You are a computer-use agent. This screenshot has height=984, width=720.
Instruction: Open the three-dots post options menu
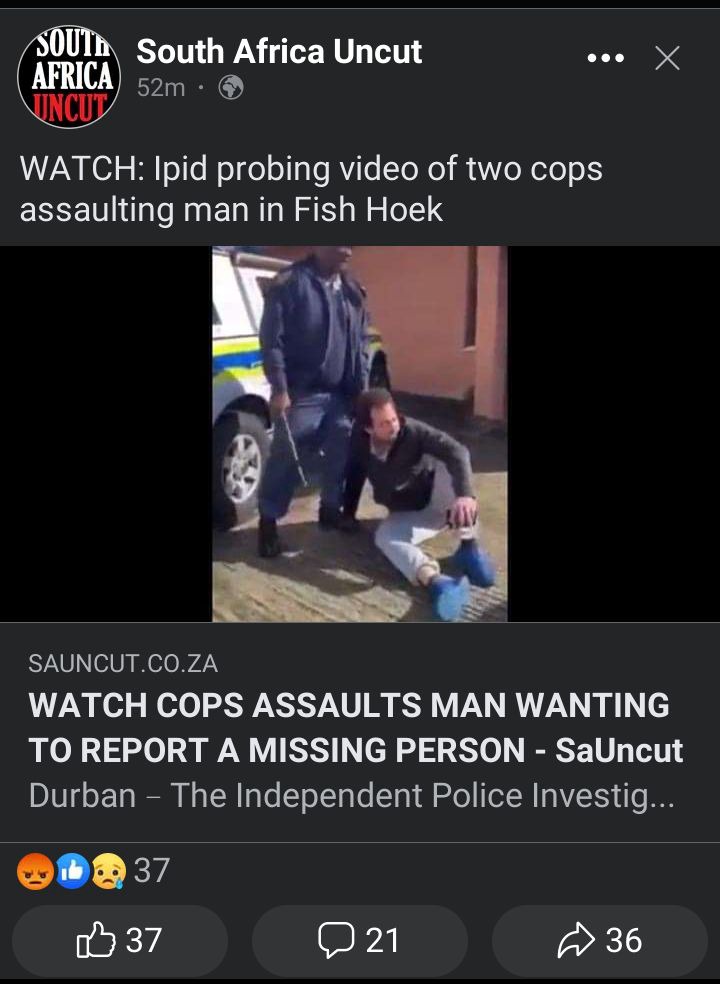pyautogui.click(x=606, y=58)
